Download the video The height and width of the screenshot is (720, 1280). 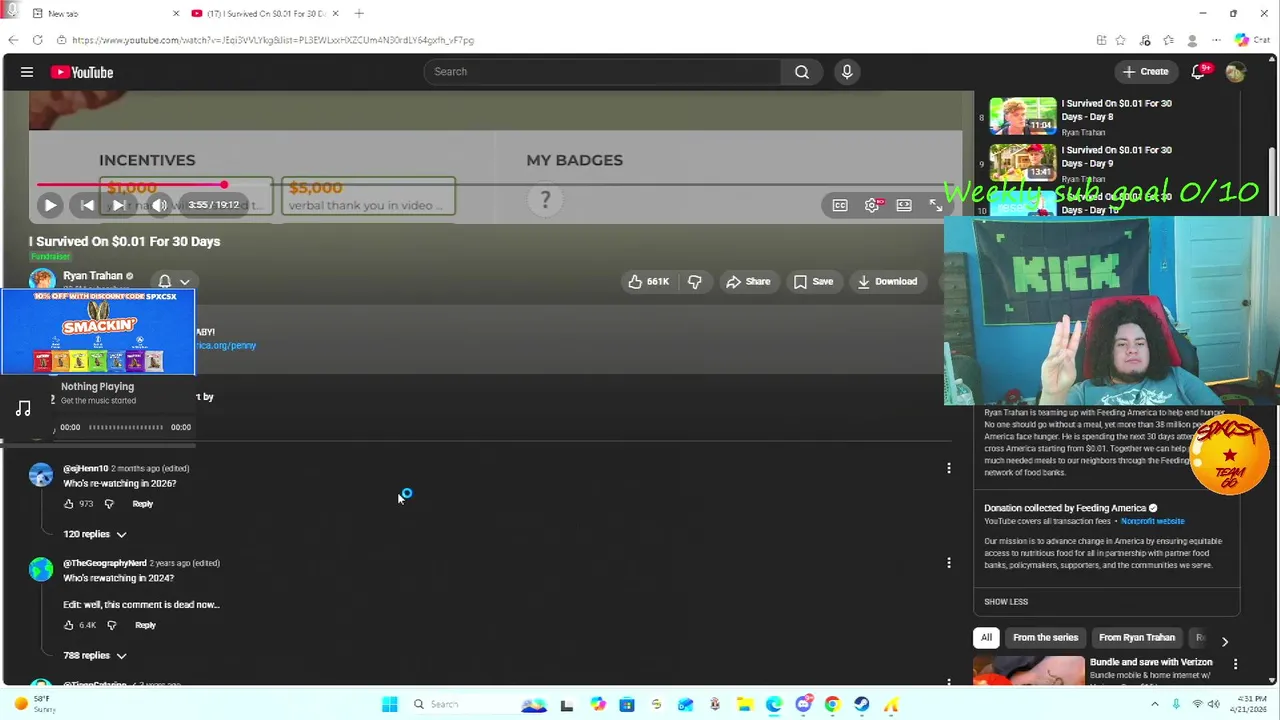pyautogui.click(x=887, y=282)
